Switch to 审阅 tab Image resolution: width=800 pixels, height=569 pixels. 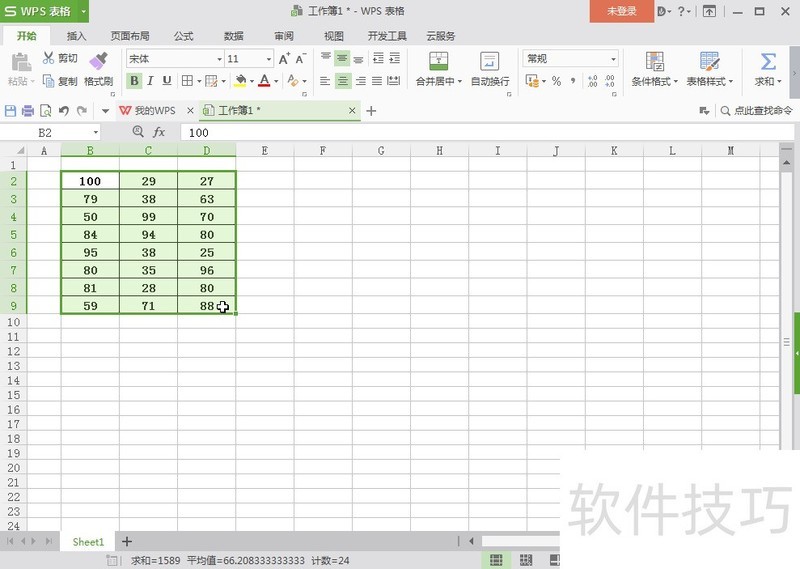(284, 36)
